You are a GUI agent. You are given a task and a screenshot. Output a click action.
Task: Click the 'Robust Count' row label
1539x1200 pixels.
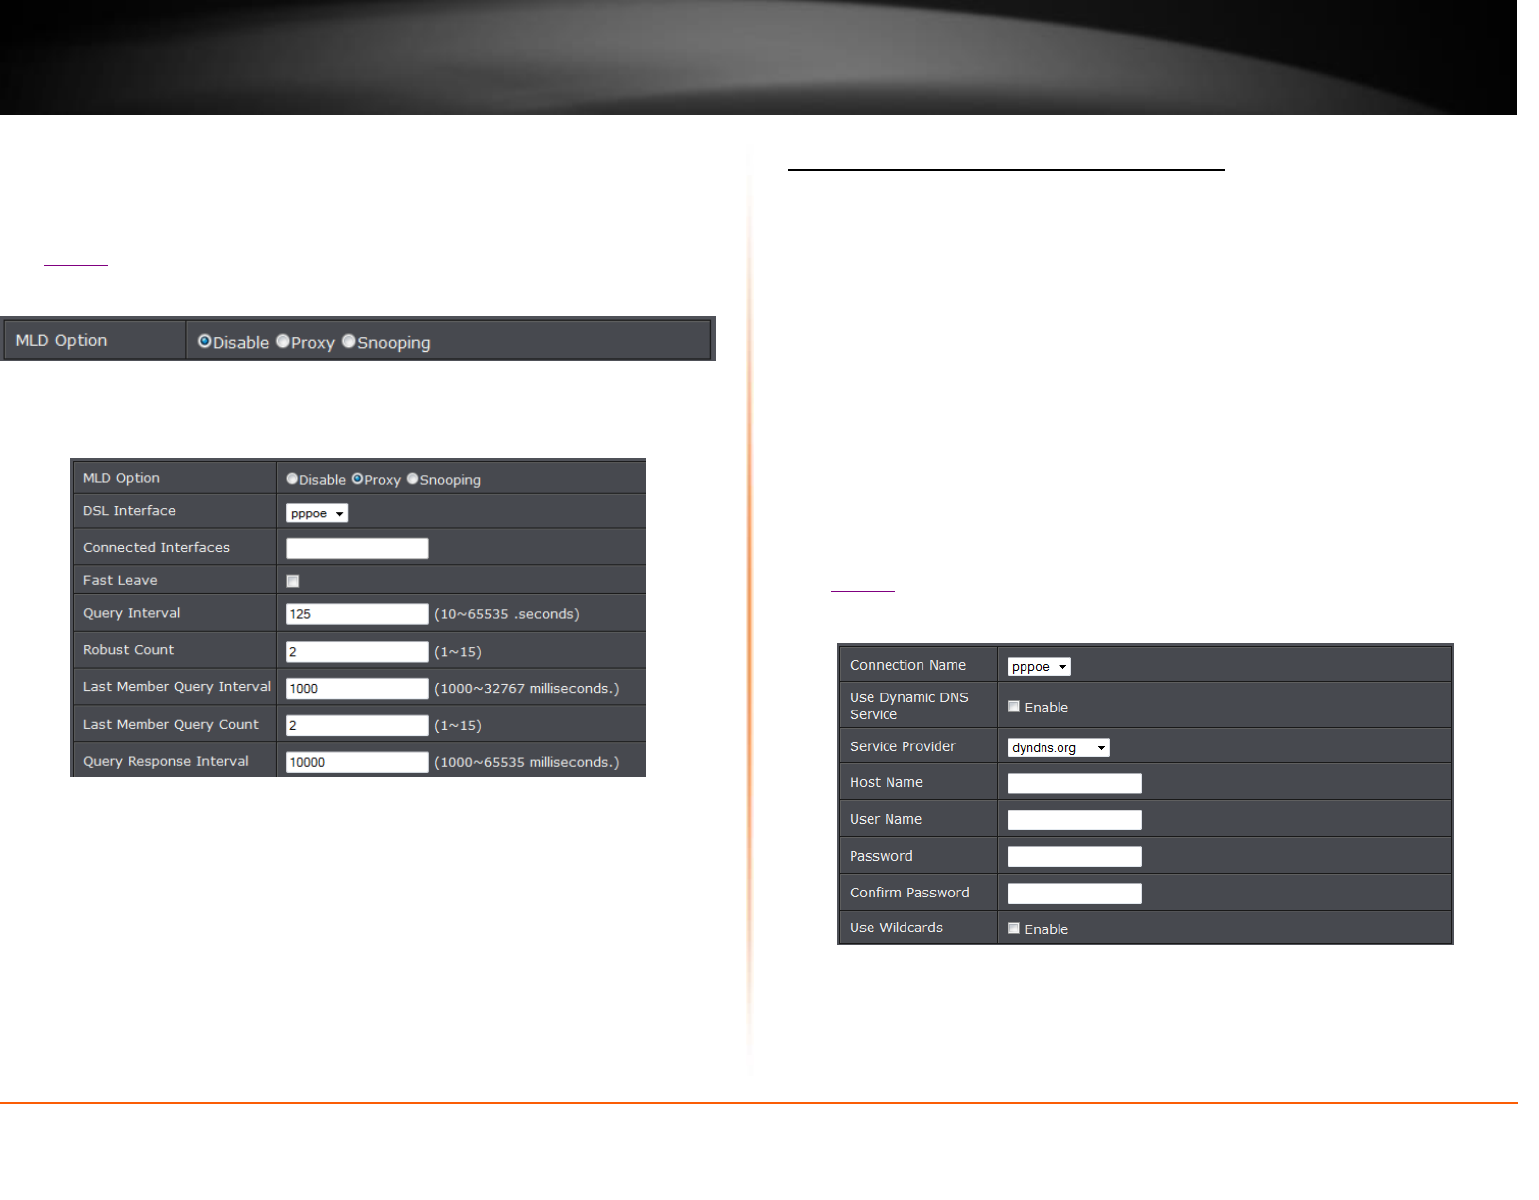(x=128, y=649)
